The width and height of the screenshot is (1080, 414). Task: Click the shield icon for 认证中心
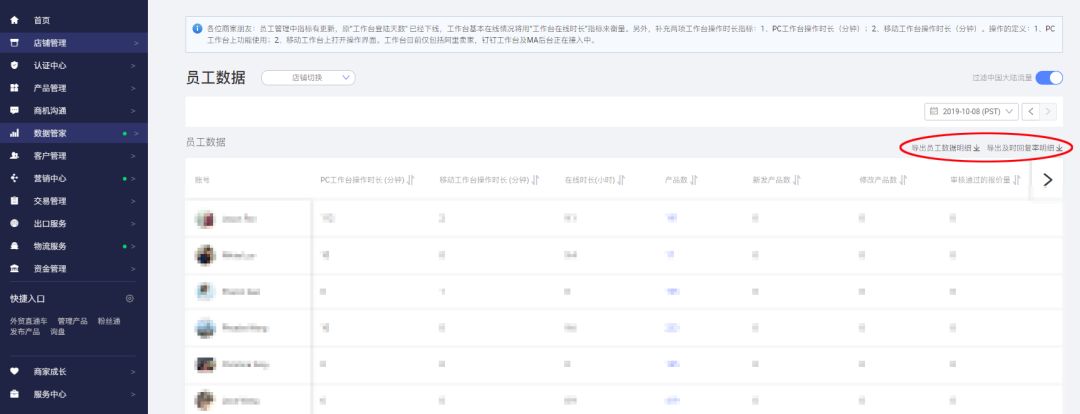14,65
